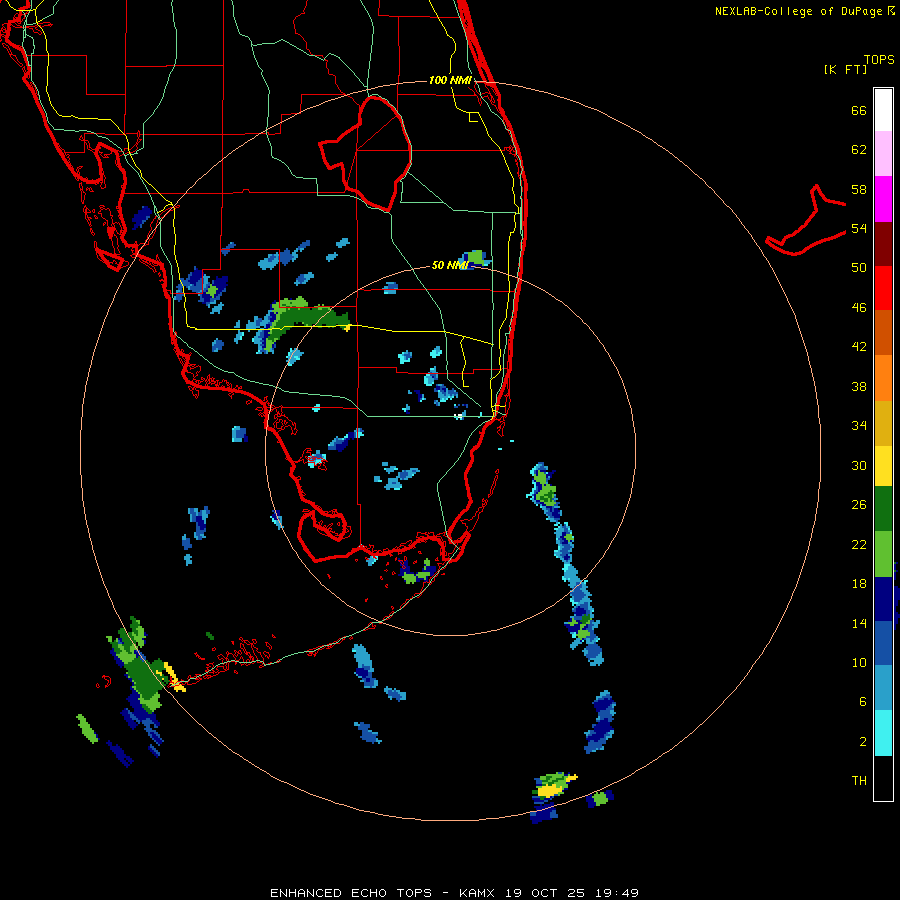The height and width of the screenshot is (900, 900).
Task: Click the black TH legend swatch
Action: [883, 778]
